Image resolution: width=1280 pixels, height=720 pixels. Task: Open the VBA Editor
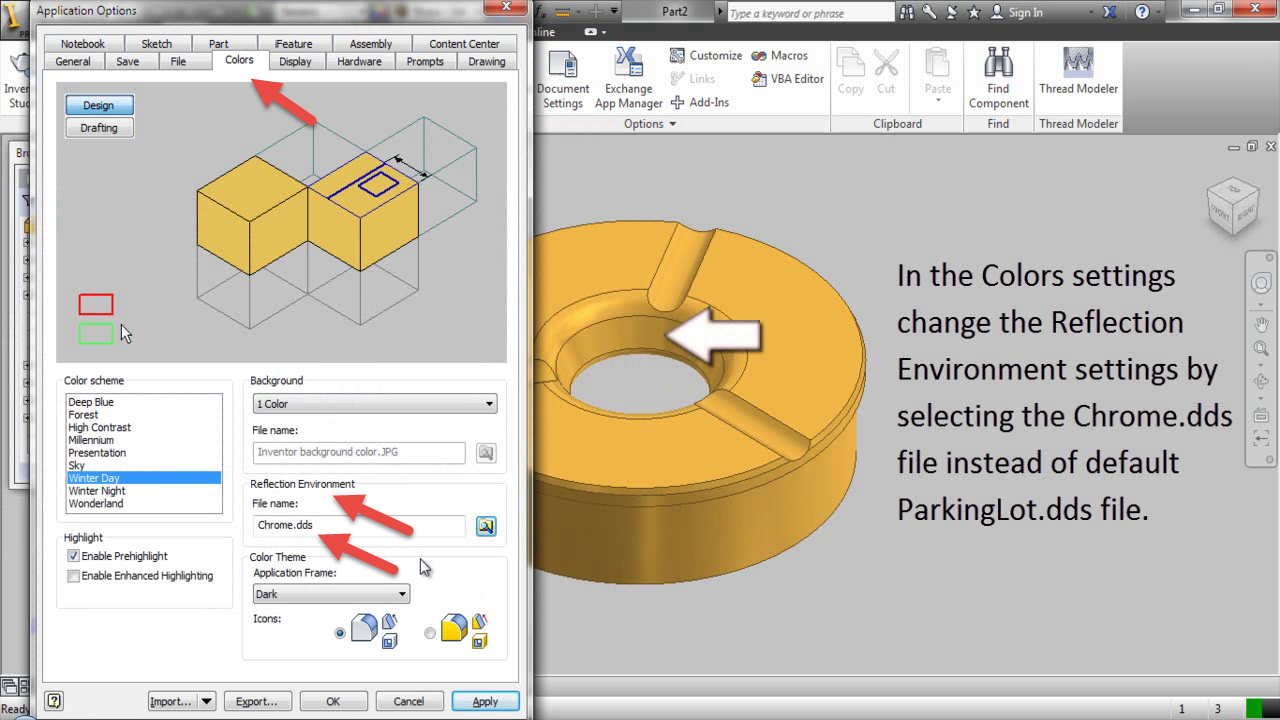click(786, 78)
